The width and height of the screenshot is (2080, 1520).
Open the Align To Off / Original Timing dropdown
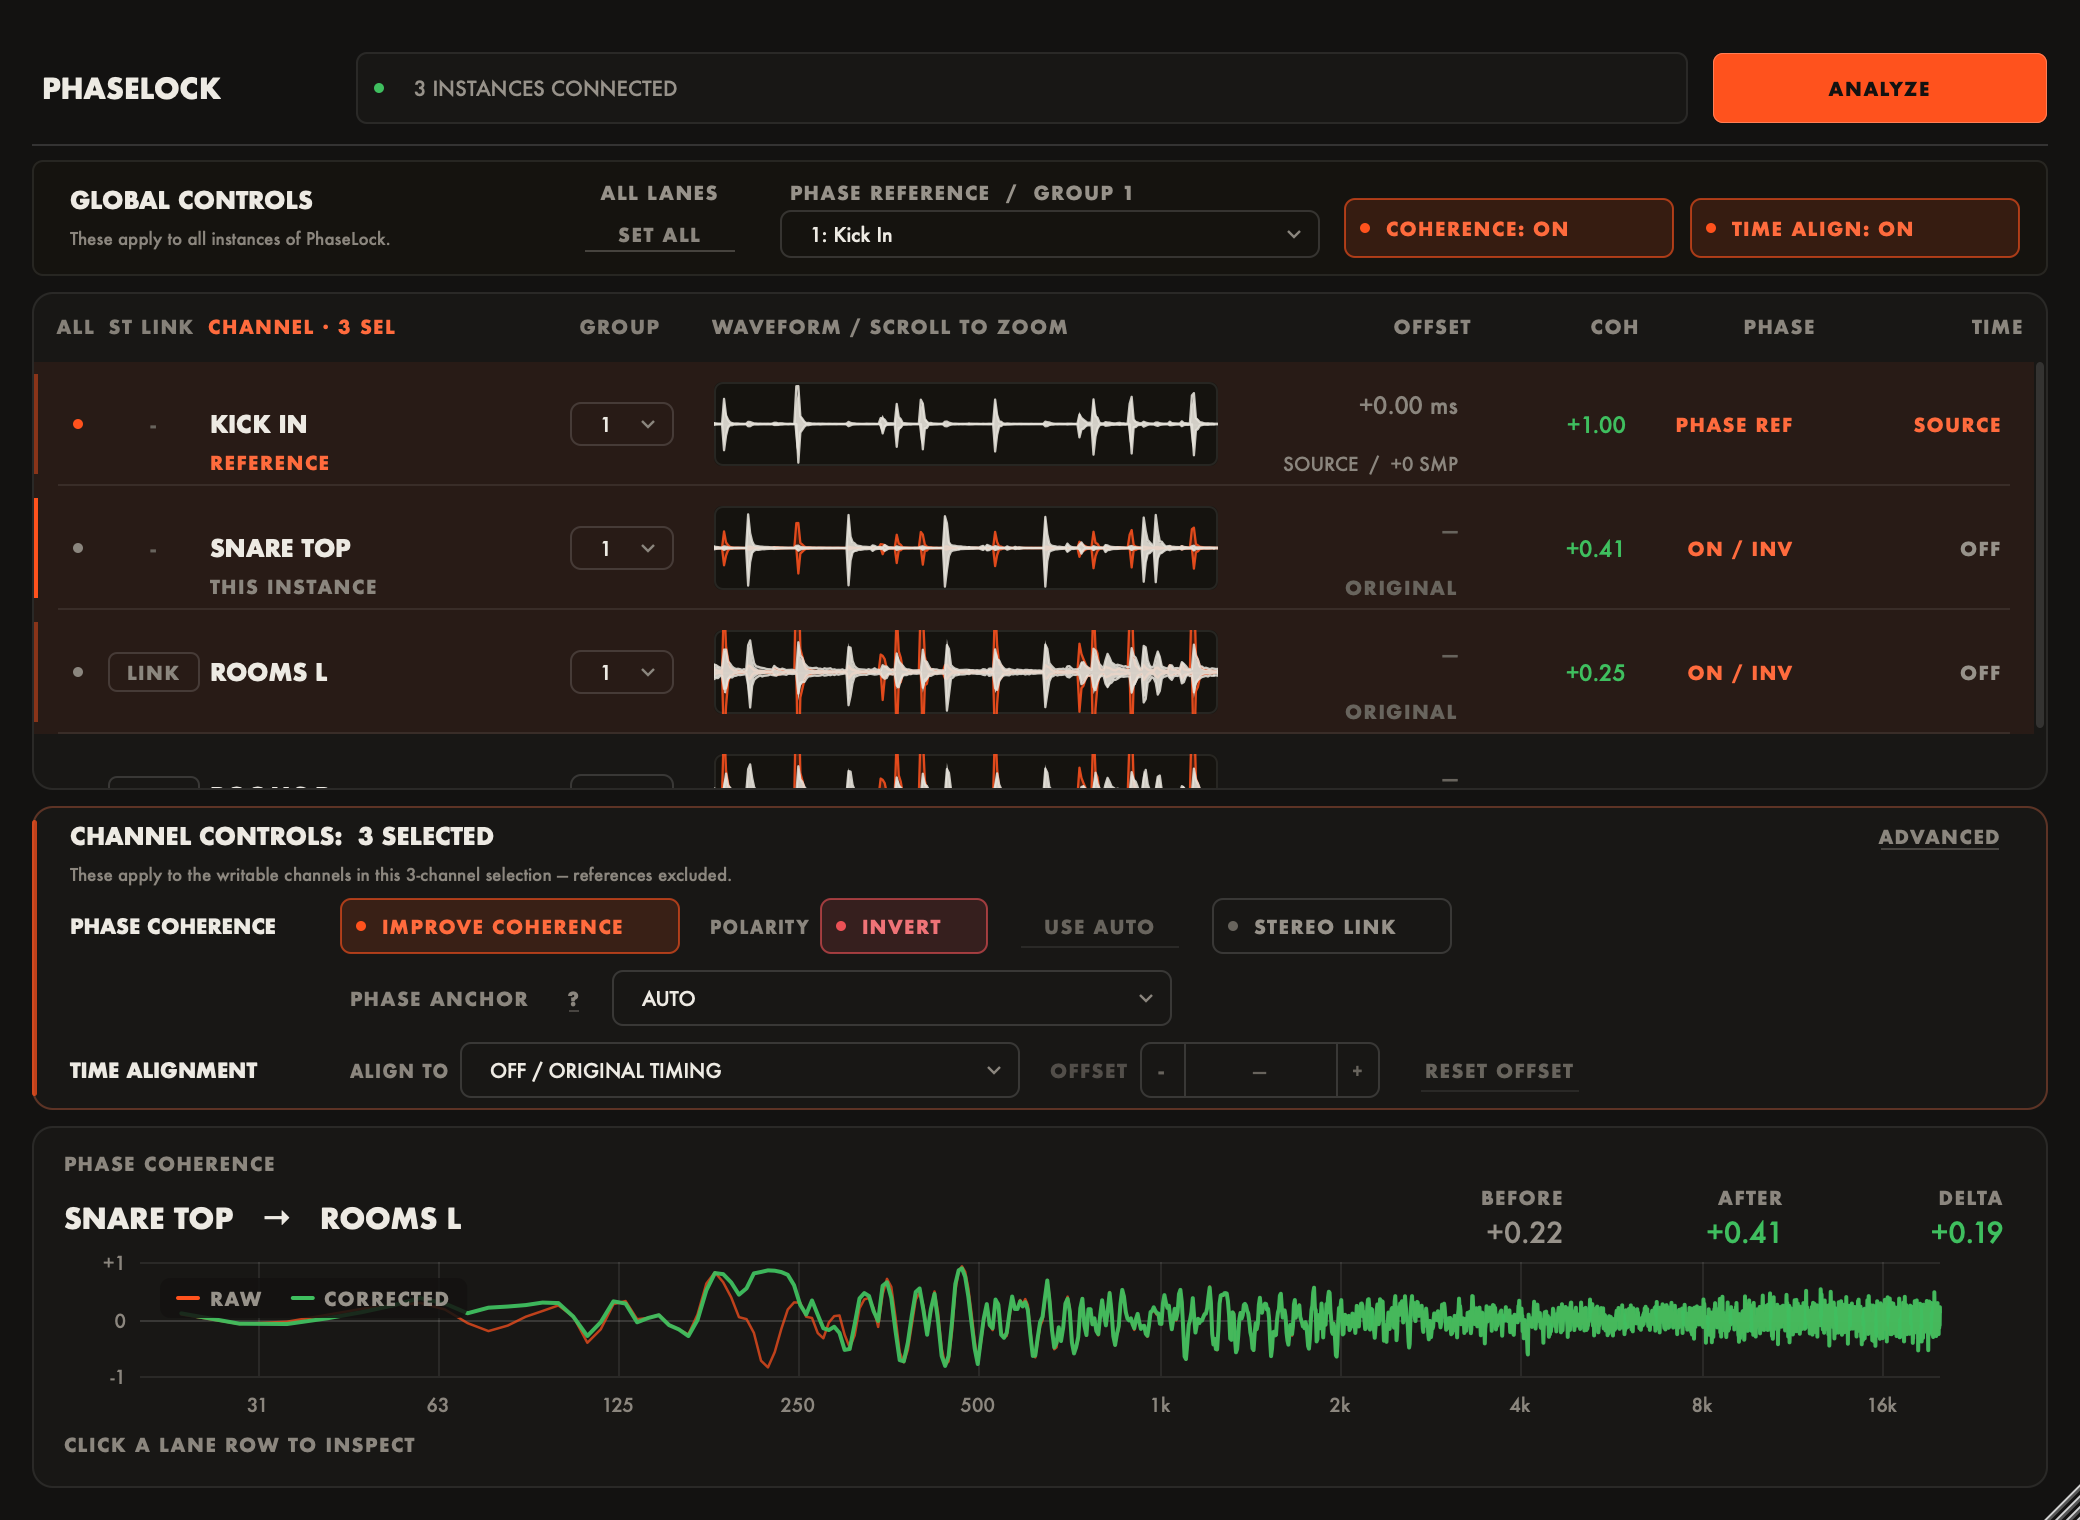tap(739, 1070)
